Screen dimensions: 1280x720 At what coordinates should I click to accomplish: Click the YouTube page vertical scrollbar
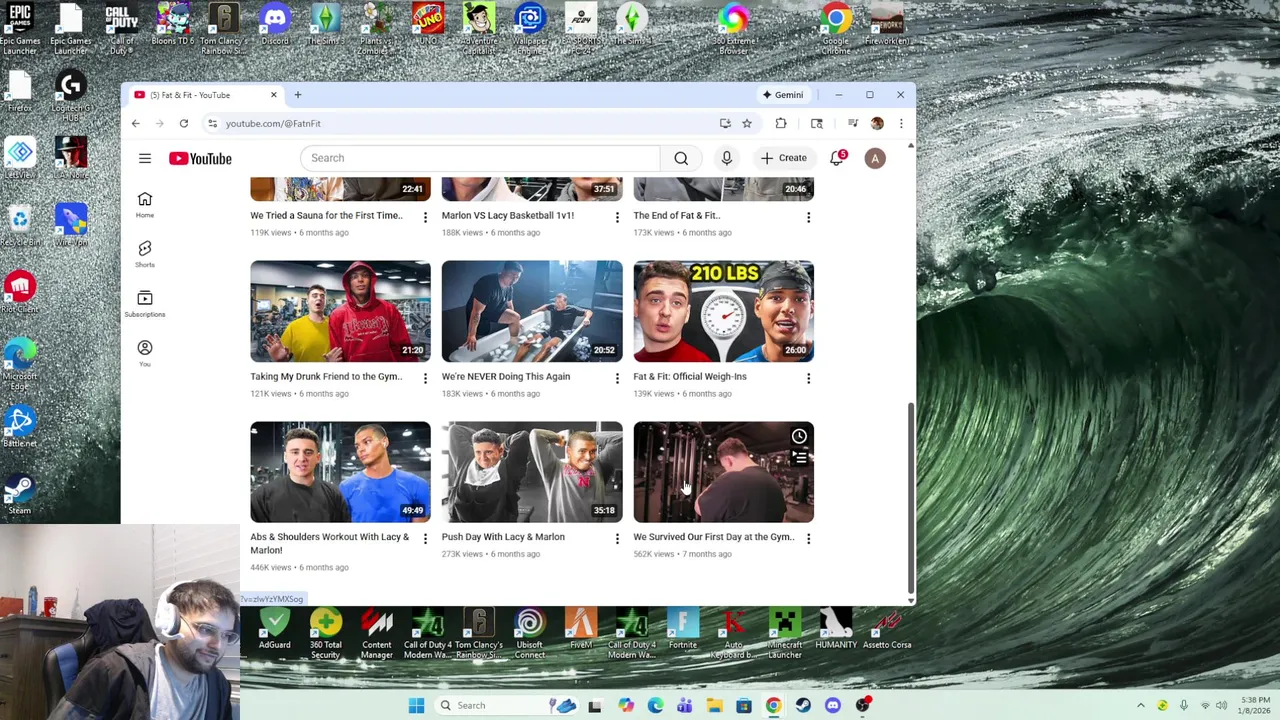click(x=910, y=497)
